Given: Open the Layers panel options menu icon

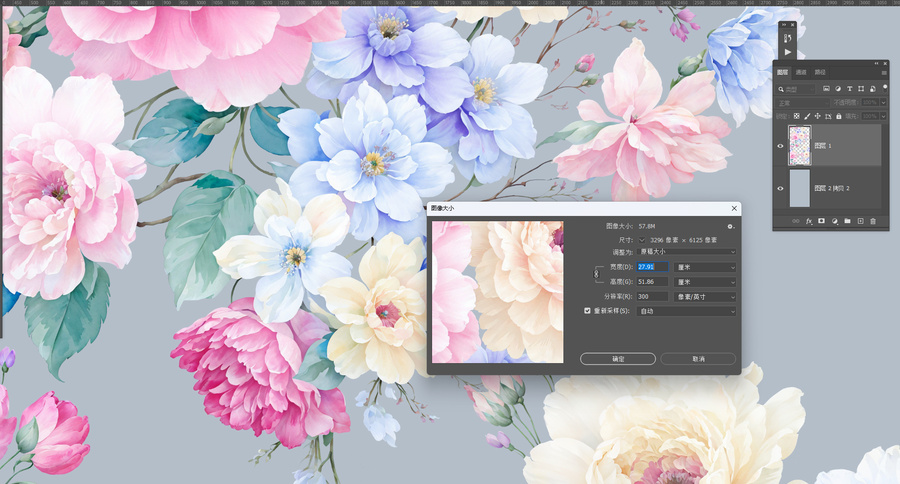Looking at the screenshot, I should pos(884,73).
